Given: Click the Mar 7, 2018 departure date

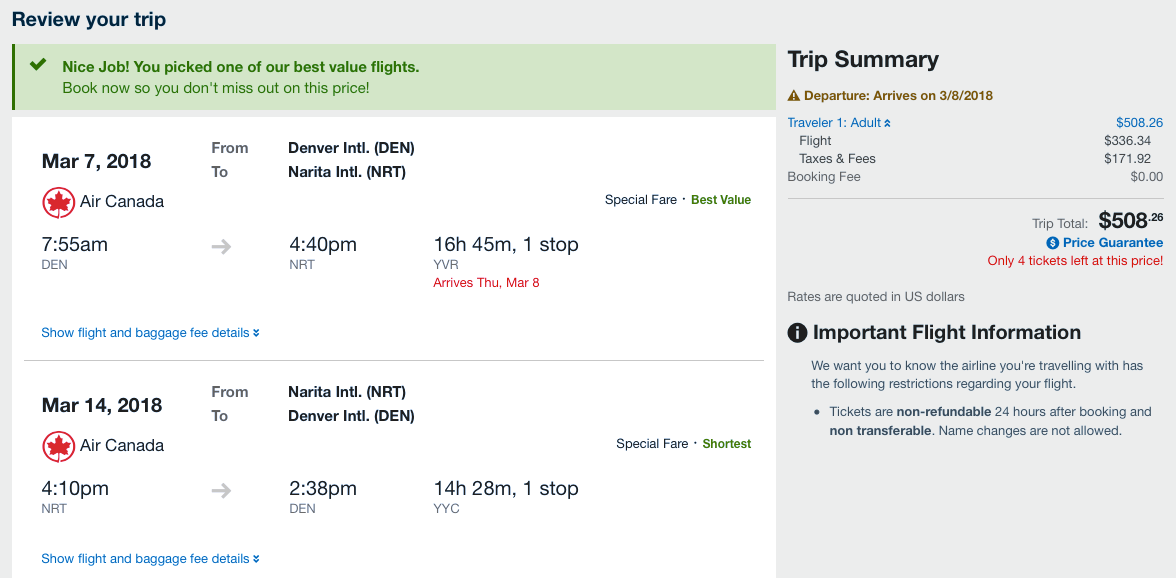Looking at the screenshot, I should (96, 161).
